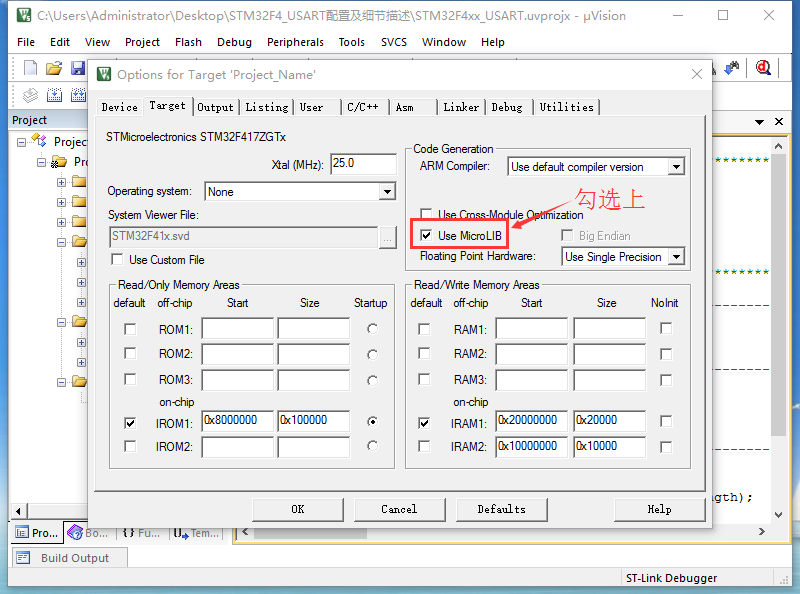
Task: Open the Project panel menu arrow
Action: [x=759, y=122]
